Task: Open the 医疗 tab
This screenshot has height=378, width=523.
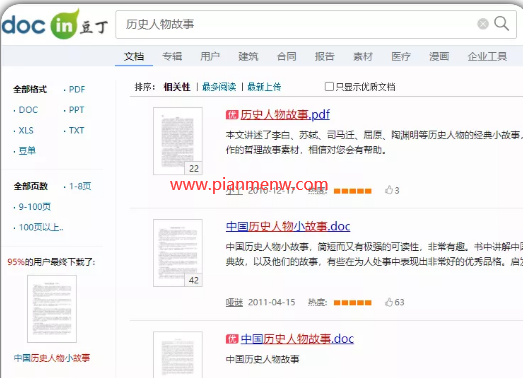Action: (401, 56)
